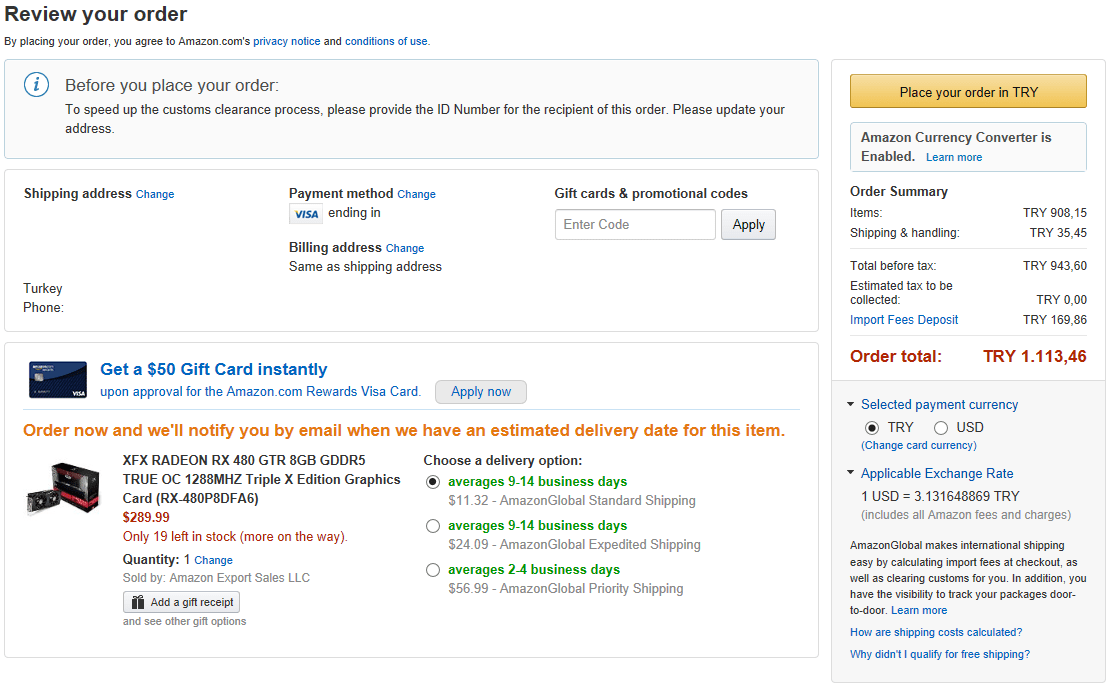This screenshot has height=685, width=1109.
Task: Click Place your order in TRY
Action: coord(968,92)
